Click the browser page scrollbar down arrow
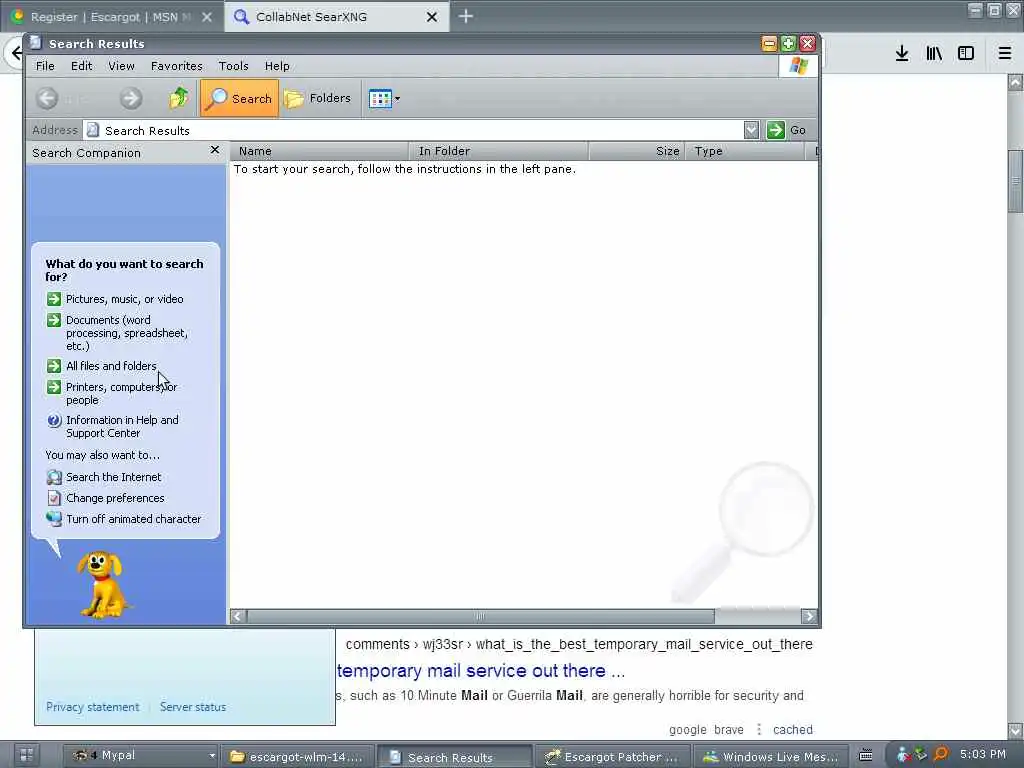 [x=1015, y=730]
